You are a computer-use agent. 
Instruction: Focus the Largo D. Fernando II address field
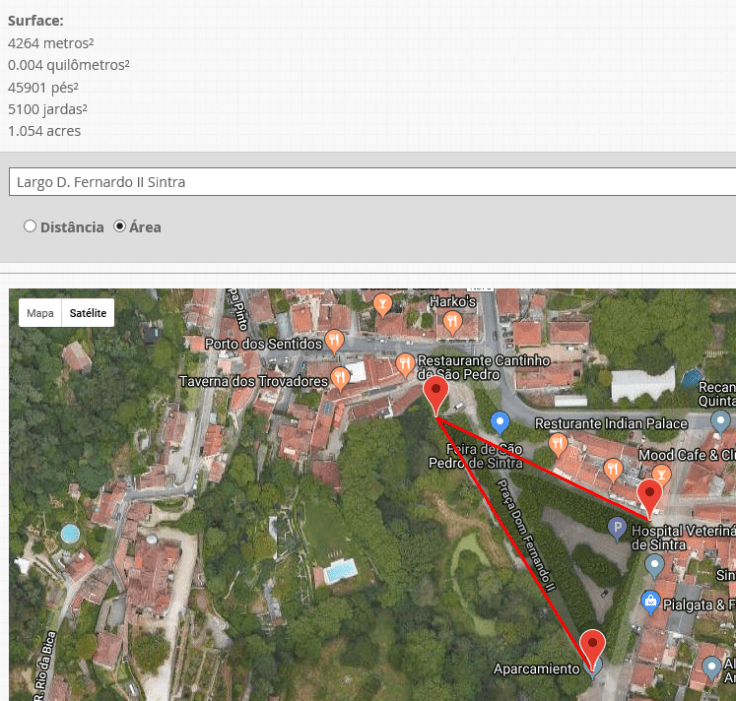click(370, 182)
